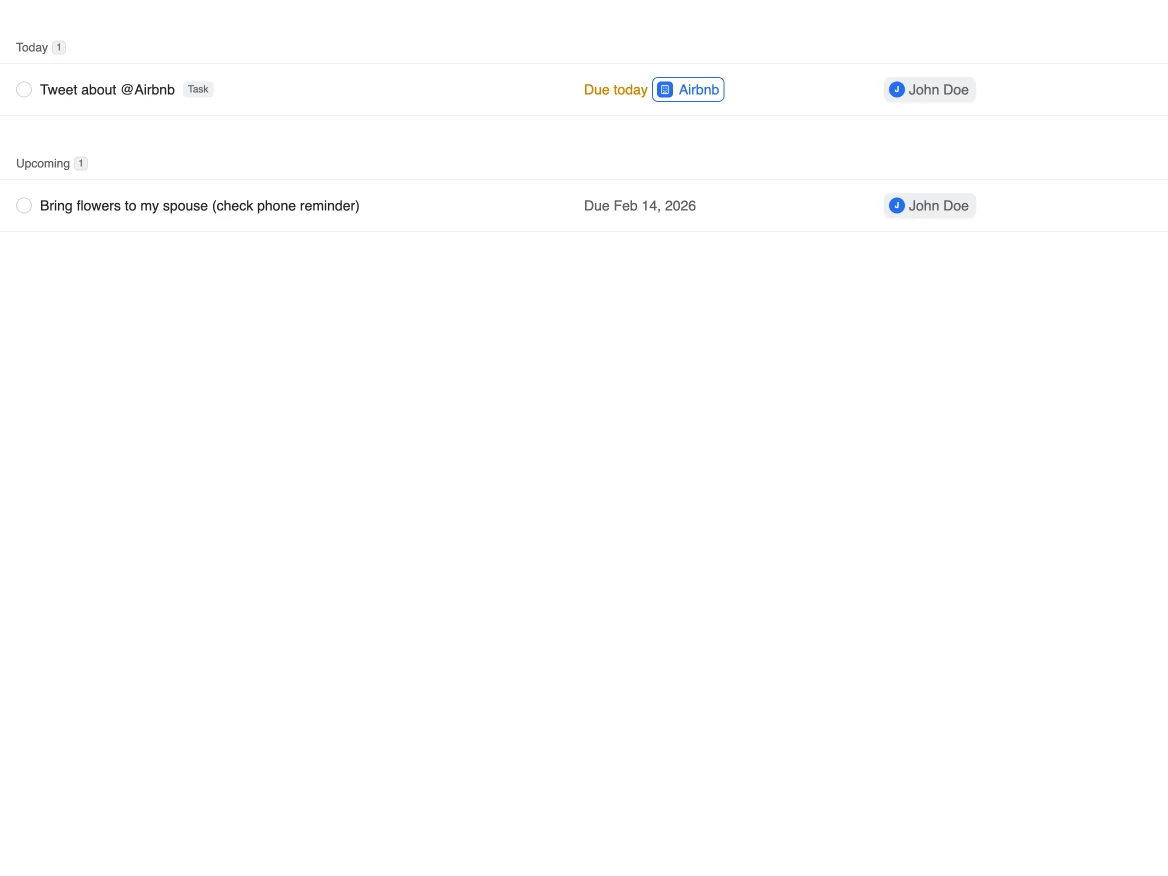Open the 'Tweet about' task title
Image resolution: width=1168 pixels, height=876 pixels.
tap(78, 90)
